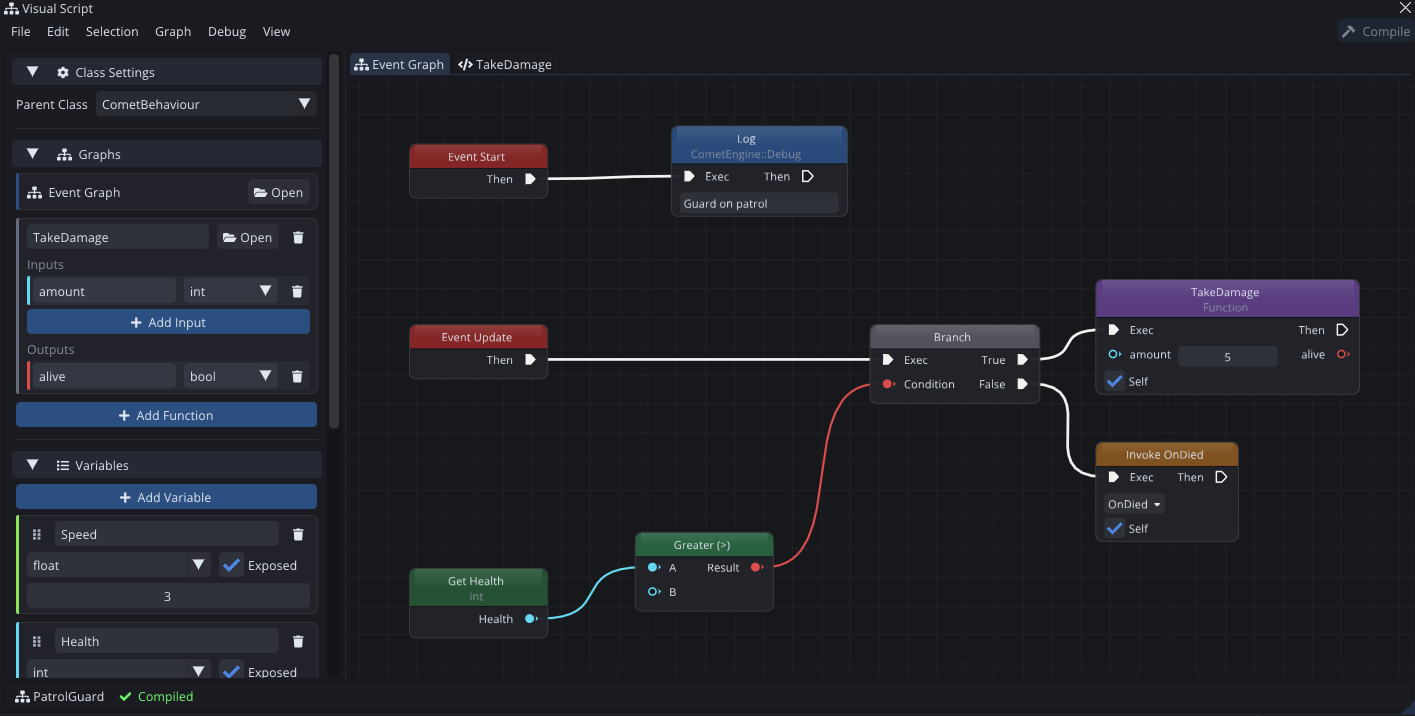The width and height of the screenshot is (1415, 716).
Task: Open the Graph menu
Action: 173,31
